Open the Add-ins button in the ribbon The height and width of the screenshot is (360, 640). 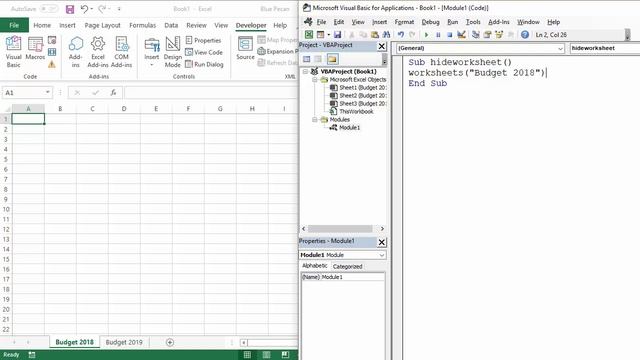pos(76,52)
